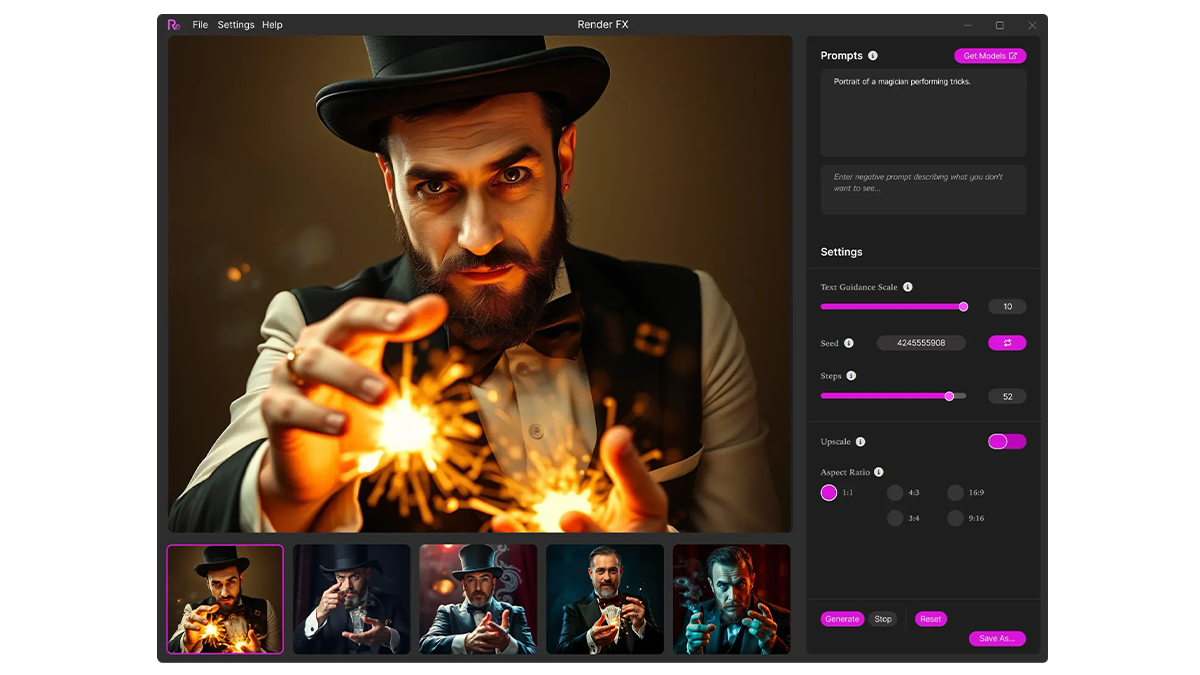This screenshot has width=1200, height=675.
Task: Click the Aspect Ratio info icon
Action: click(x=879, y=472)
